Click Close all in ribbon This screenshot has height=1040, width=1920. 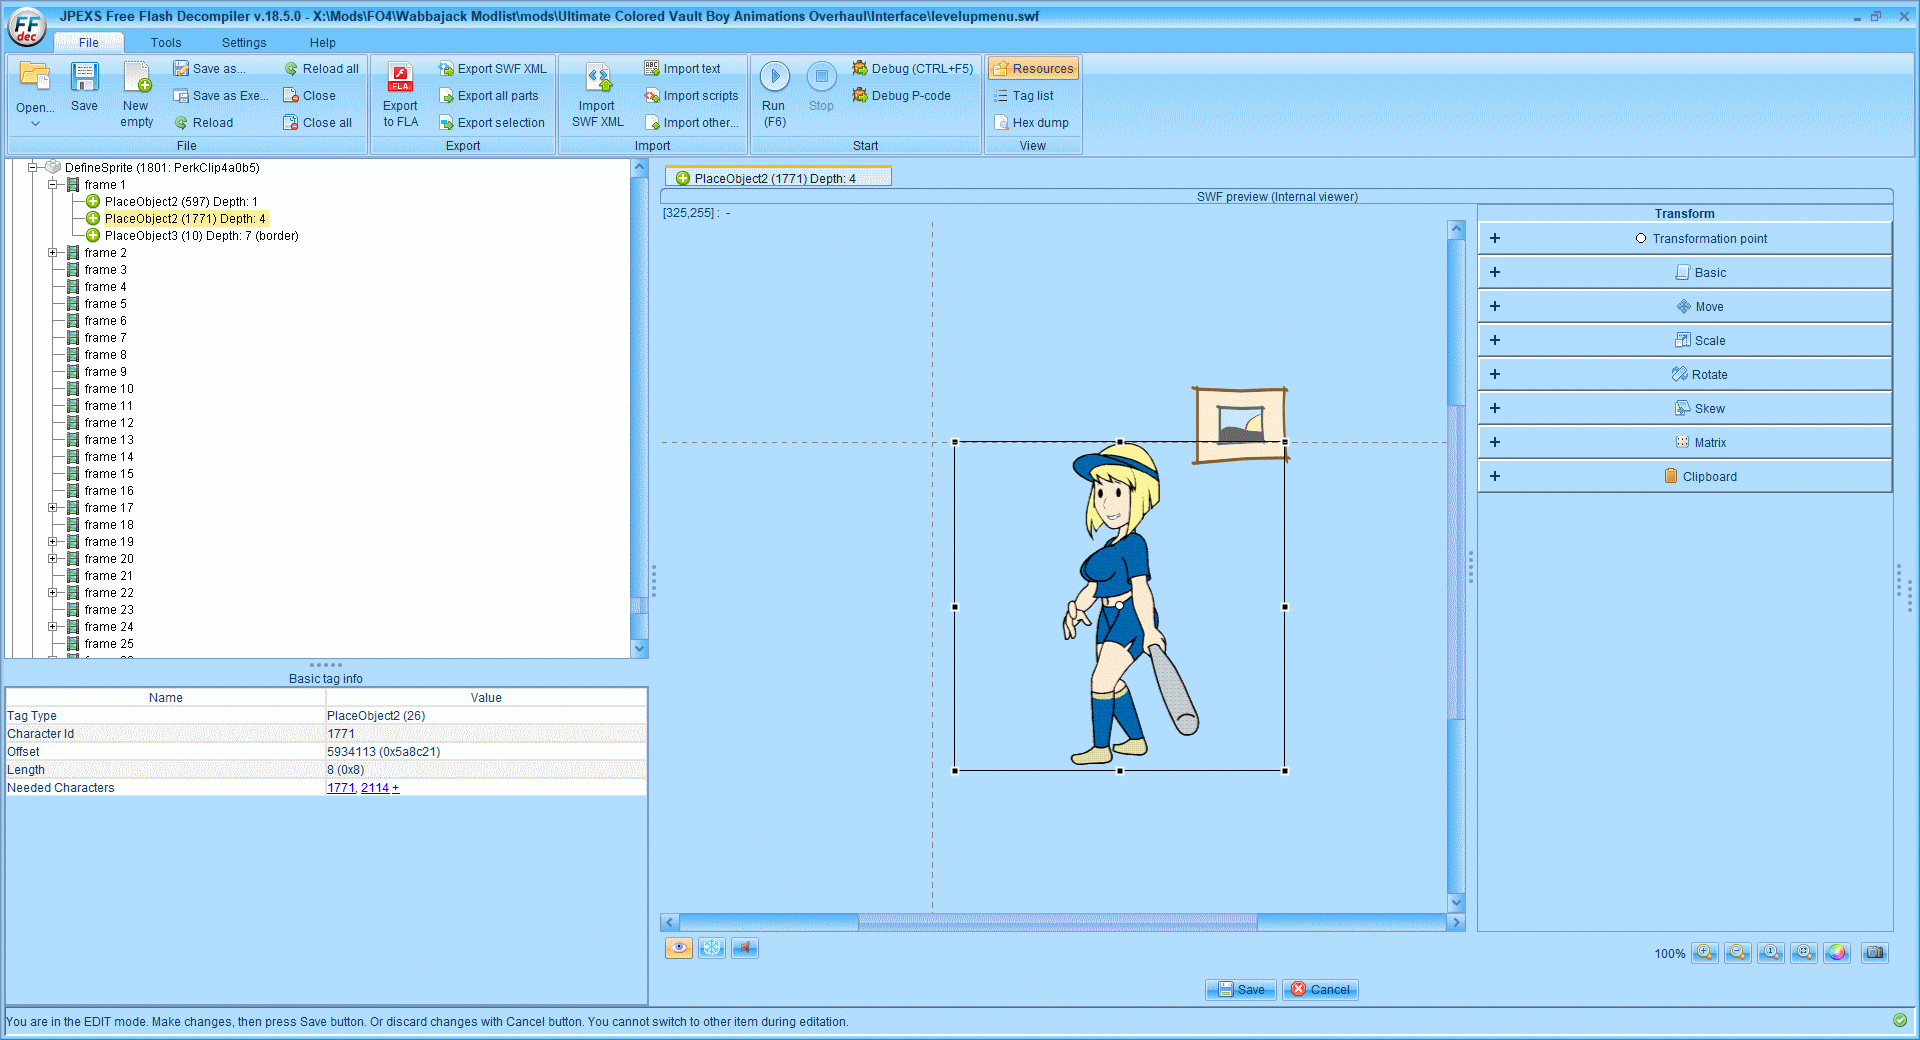317,123
